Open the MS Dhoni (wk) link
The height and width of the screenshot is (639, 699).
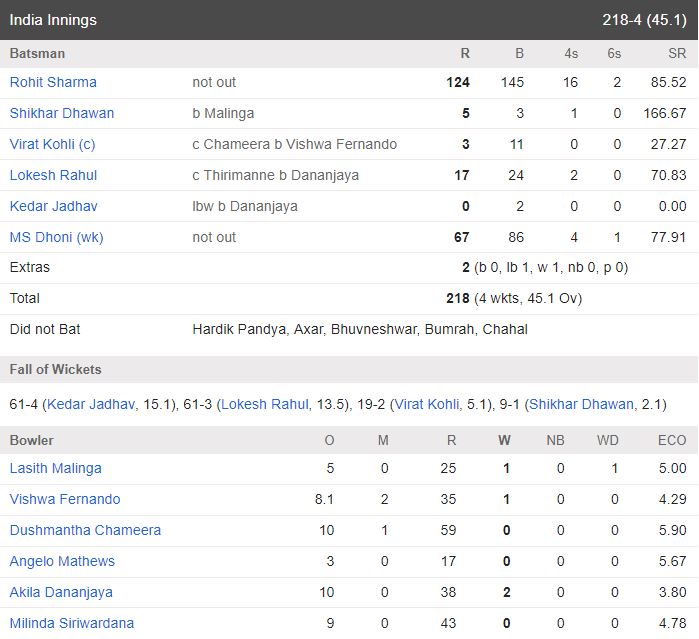click(x=57, y=237)
